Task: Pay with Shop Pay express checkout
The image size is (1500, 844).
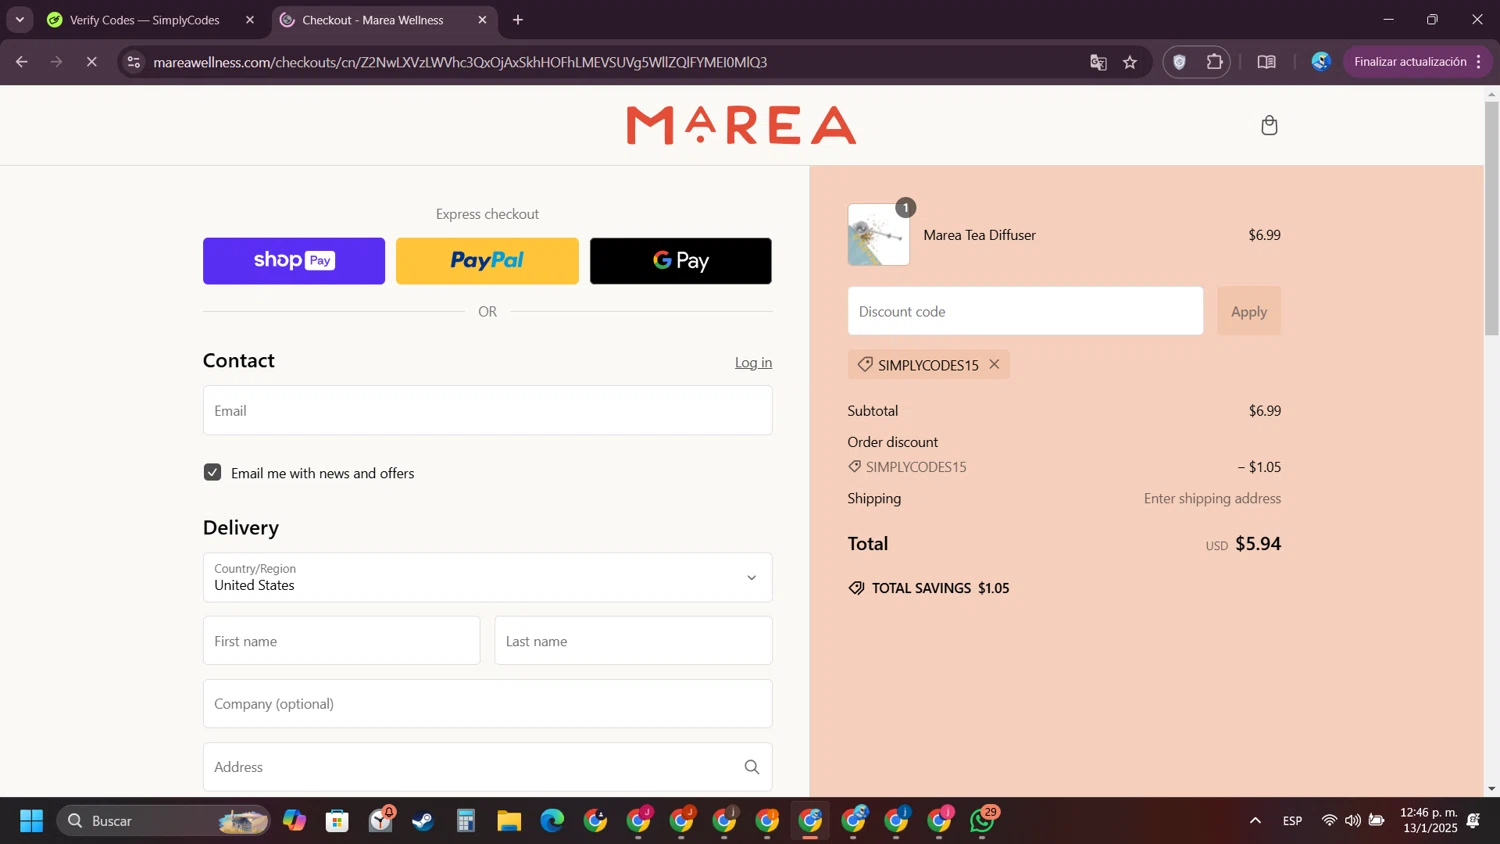Action: coord(294,261)
